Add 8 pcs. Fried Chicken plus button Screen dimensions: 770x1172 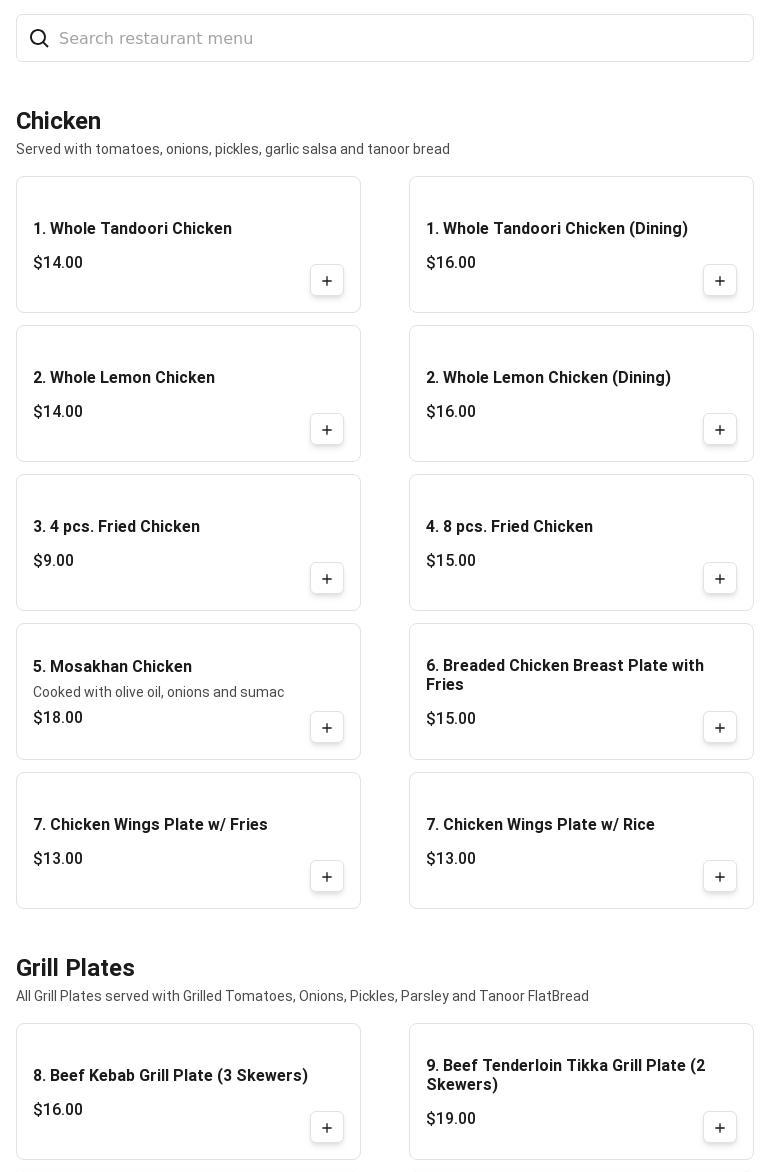coord(719,578)
